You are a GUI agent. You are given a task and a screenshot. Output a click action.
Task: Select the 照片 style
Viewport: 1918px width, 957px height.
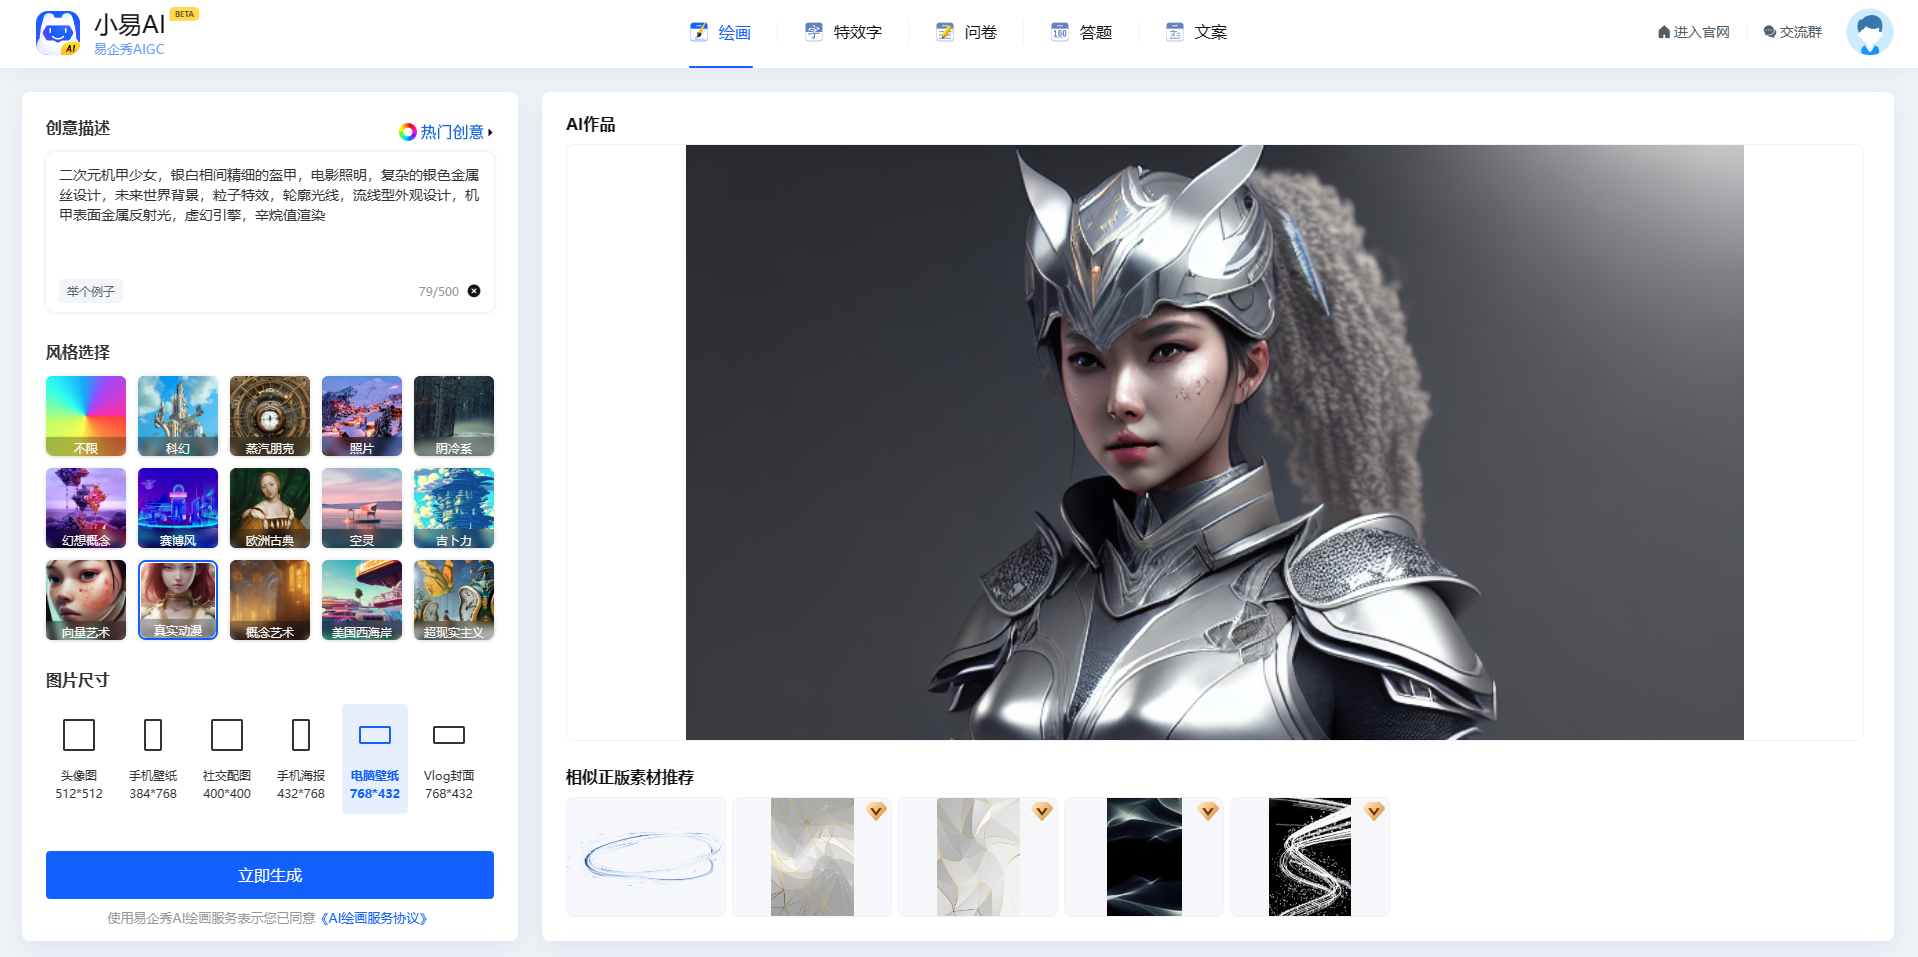click(x=362, y=416)
